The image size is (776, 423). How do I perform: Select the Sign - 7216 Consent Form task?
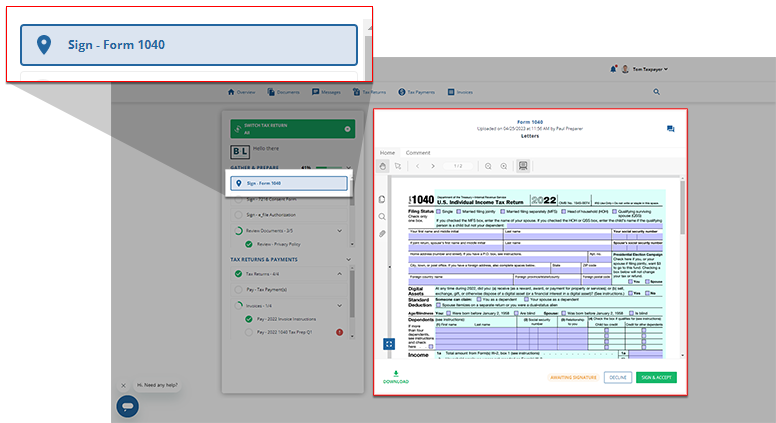289,199
